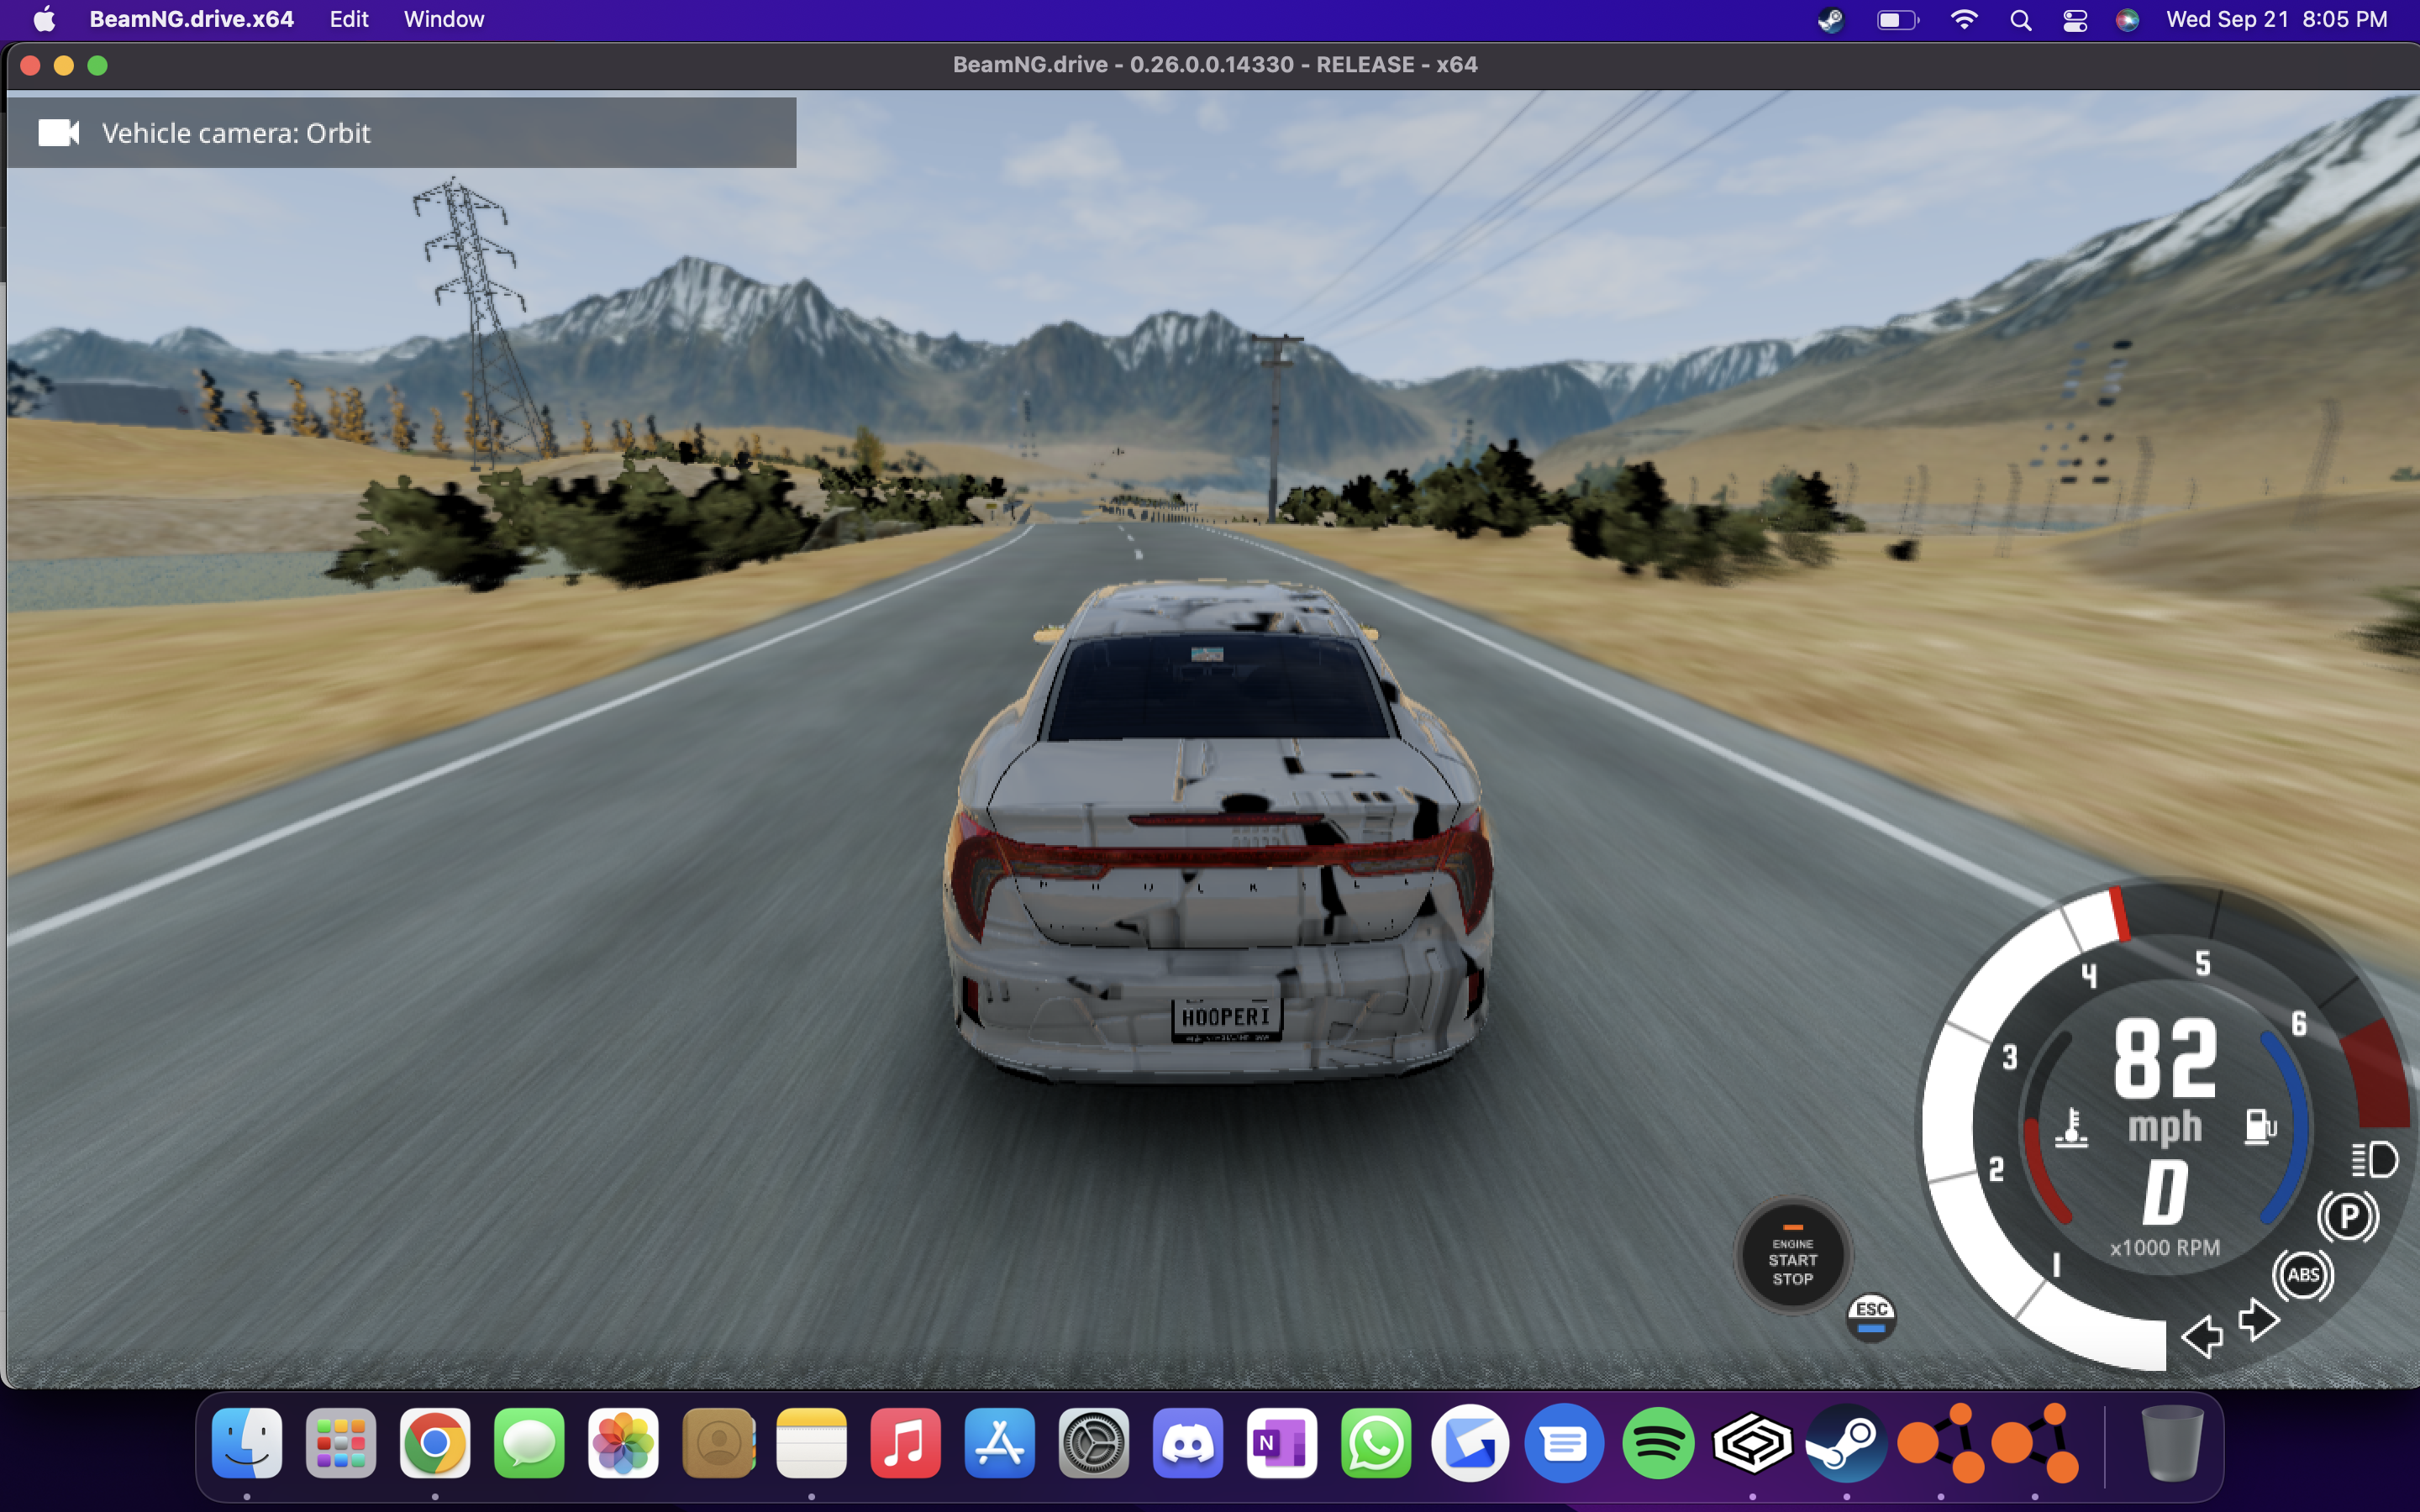Click the gear indicator D
The image size is (2420, 1512).
(2165, 1193)
